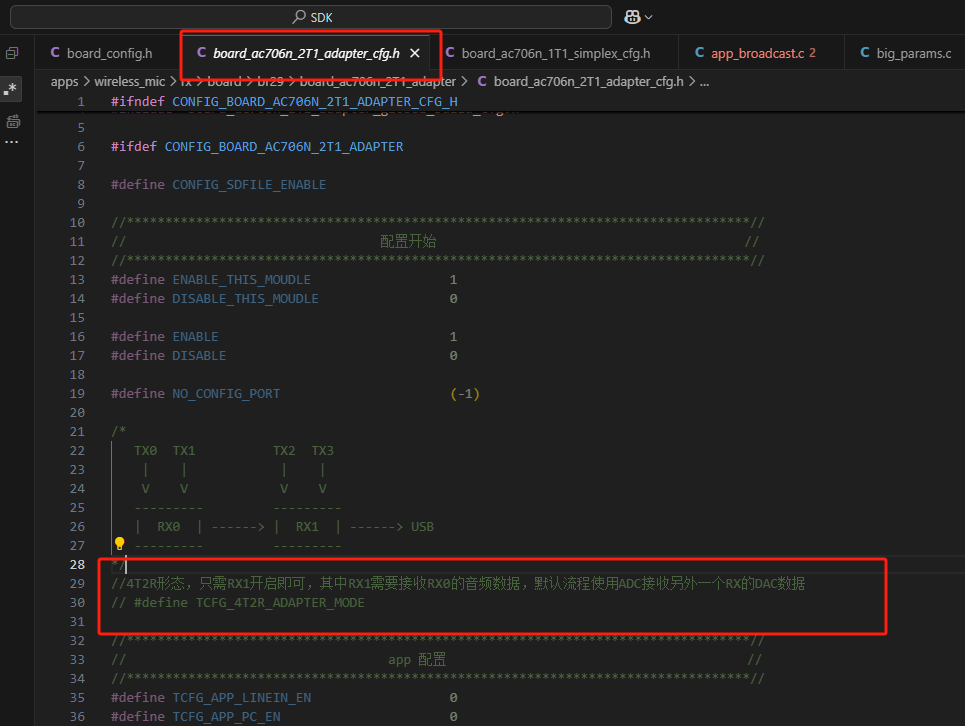Close the board_ac706n_2T1_adapter_cfg.h tab
The image size is (965, 726).
tap(415, 54)
